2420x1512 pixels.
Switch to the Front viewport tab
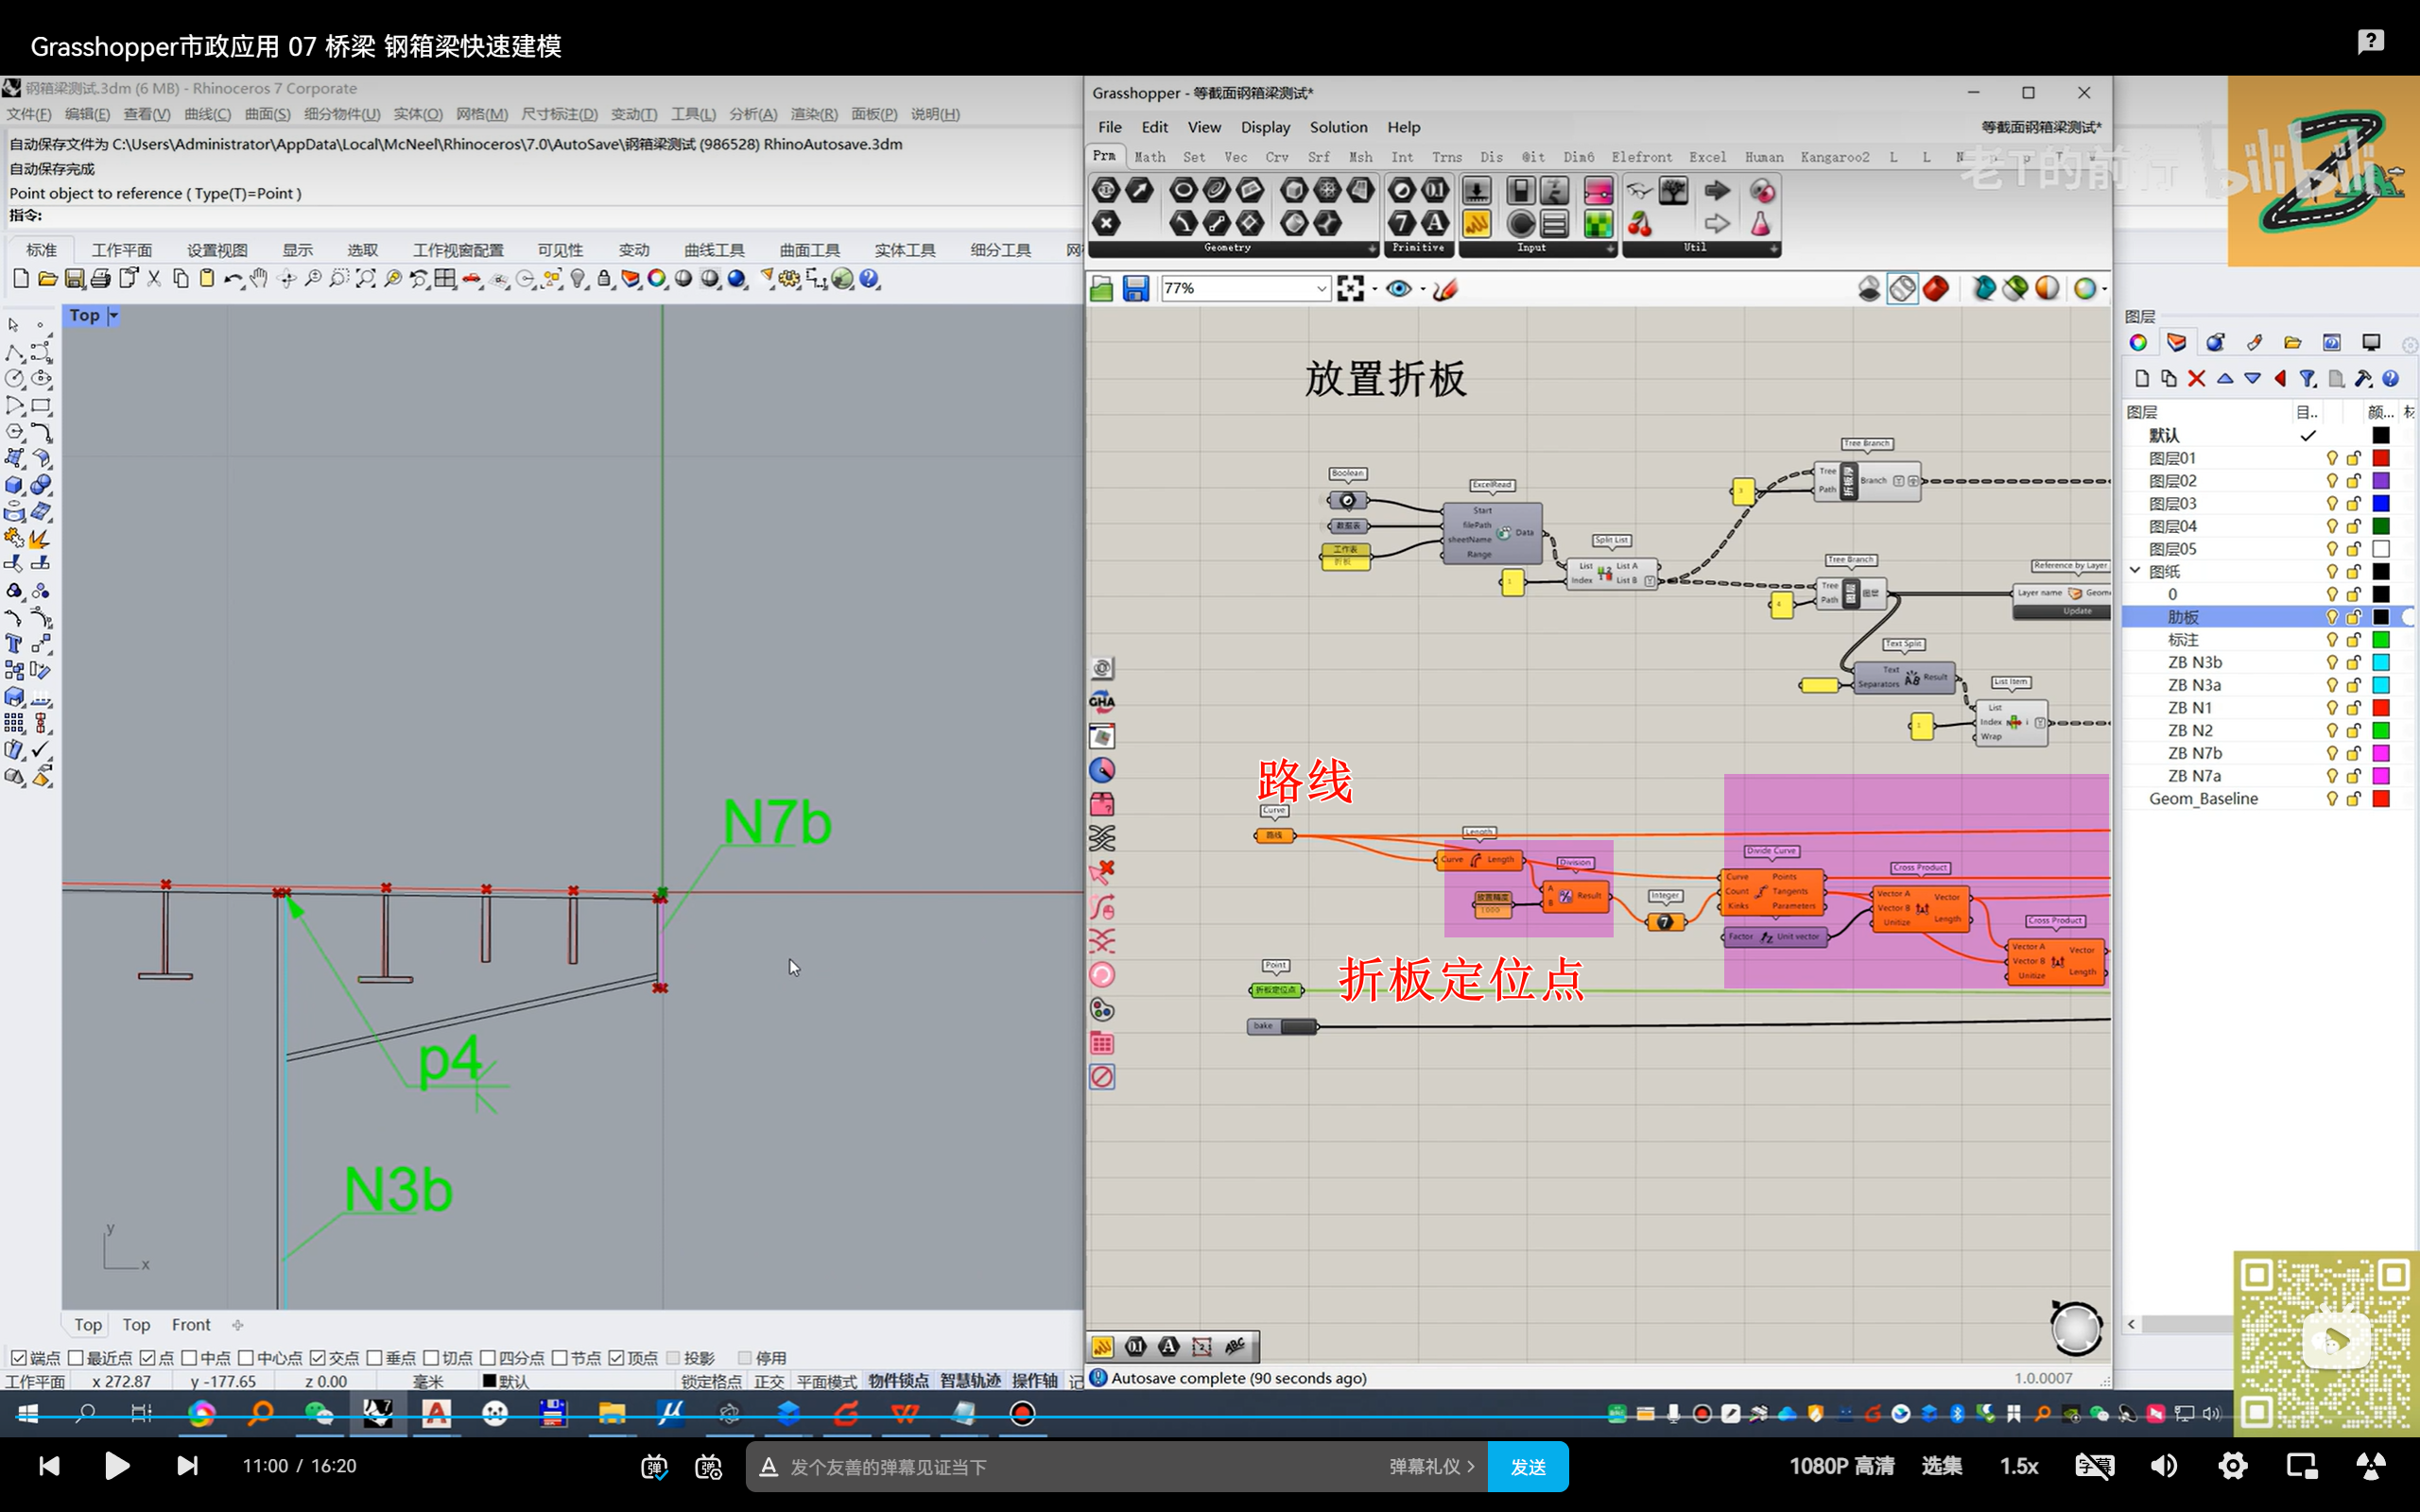coord(191,1324)
